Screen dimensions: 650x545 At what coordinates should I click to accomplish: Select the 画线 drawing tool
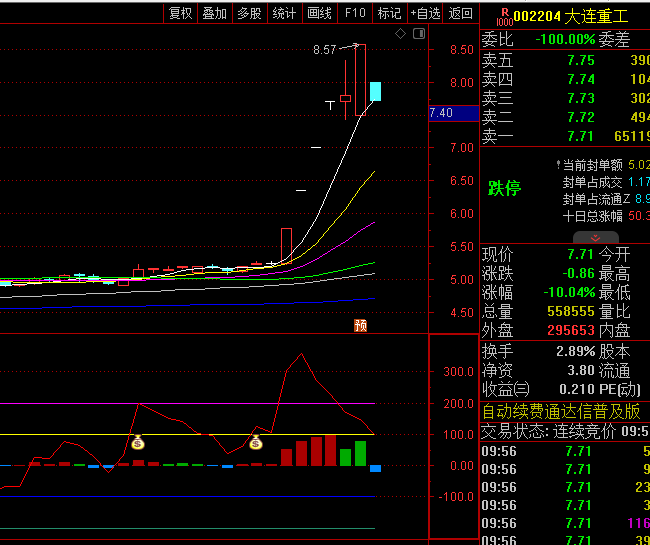point(319,13)
